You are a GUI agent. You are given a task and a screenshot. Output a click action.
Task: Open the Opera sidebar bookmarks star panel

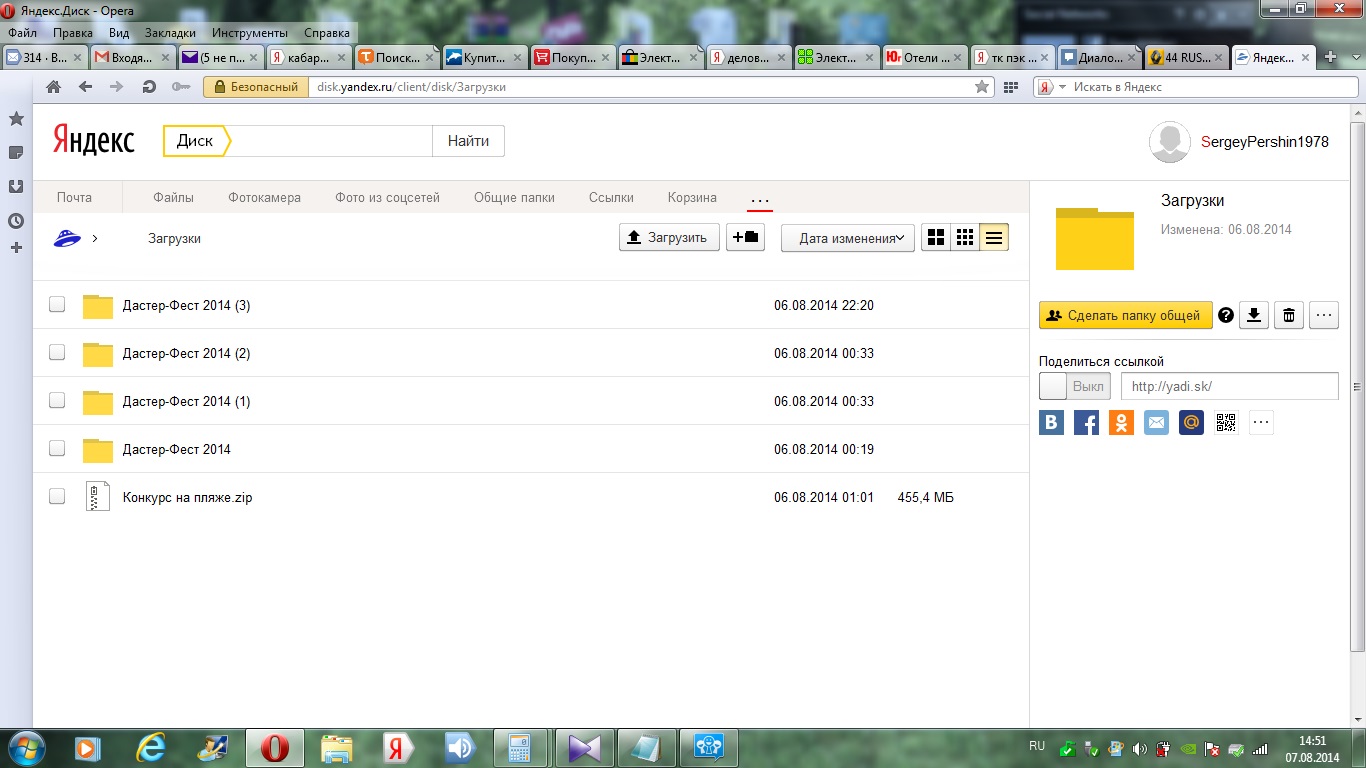pyautogui.click(x=16, y=119)
